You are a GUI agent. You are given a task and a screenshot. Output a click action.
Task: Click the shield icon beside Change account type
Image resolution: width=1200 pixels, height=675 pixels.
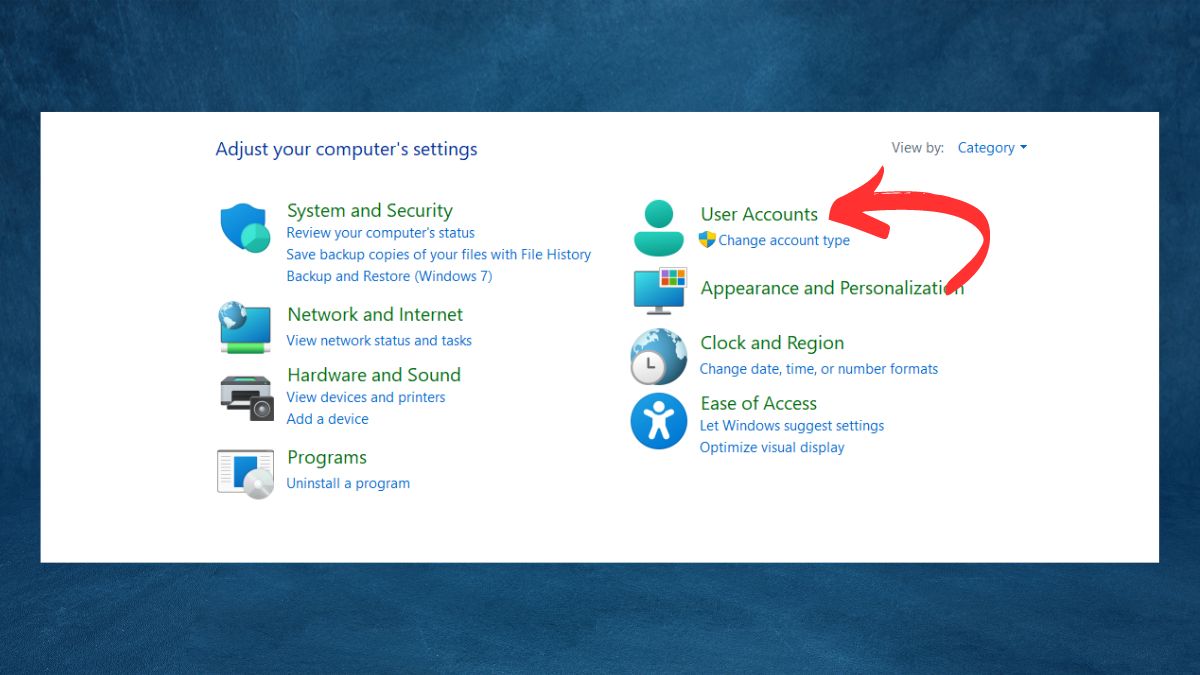click(707, 240)
